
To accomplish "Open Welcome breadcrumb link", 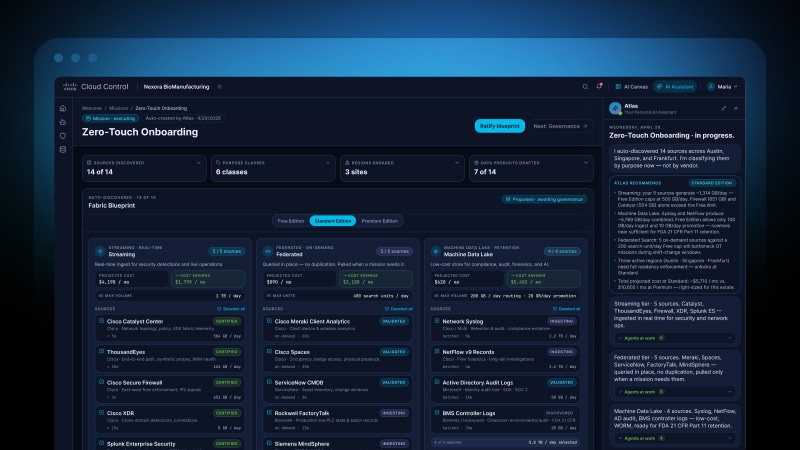I will click(92, 108).
